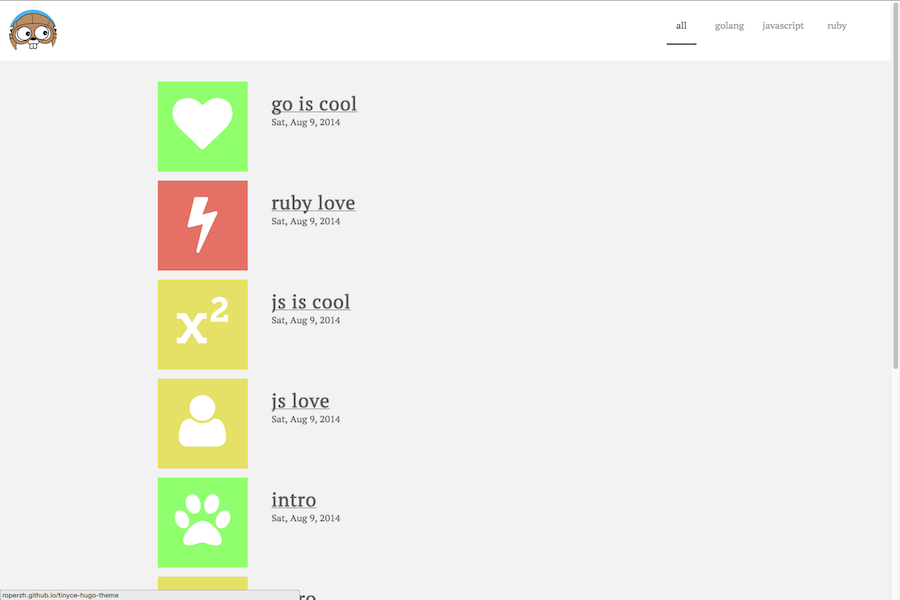Open the green paw print tile
The height and width of the screenshot is (600, 900).
coord(203,522)
